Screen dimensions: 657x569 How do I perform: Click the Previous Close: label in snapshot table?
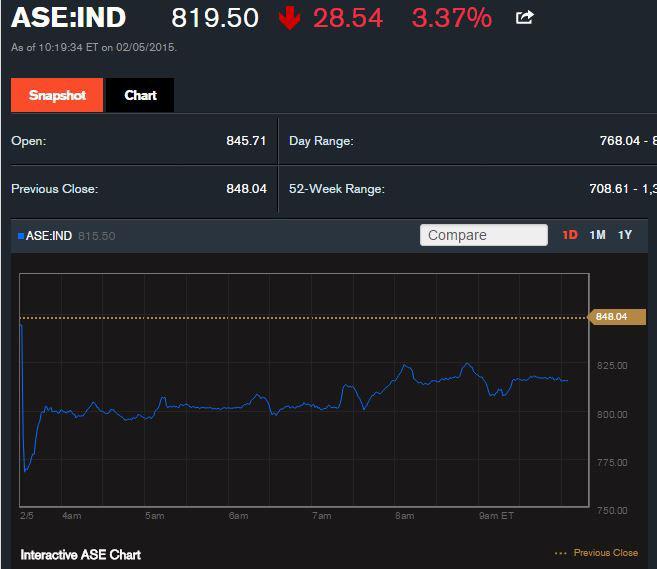pyautogui.click(x=54, y=189)
